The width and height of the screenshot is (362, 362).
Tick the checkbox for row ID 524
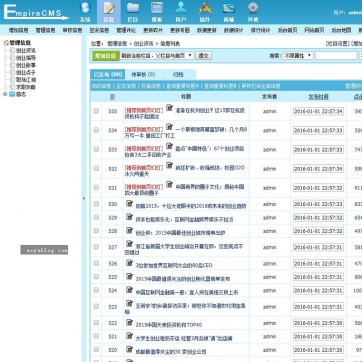(x=96, y=290)
